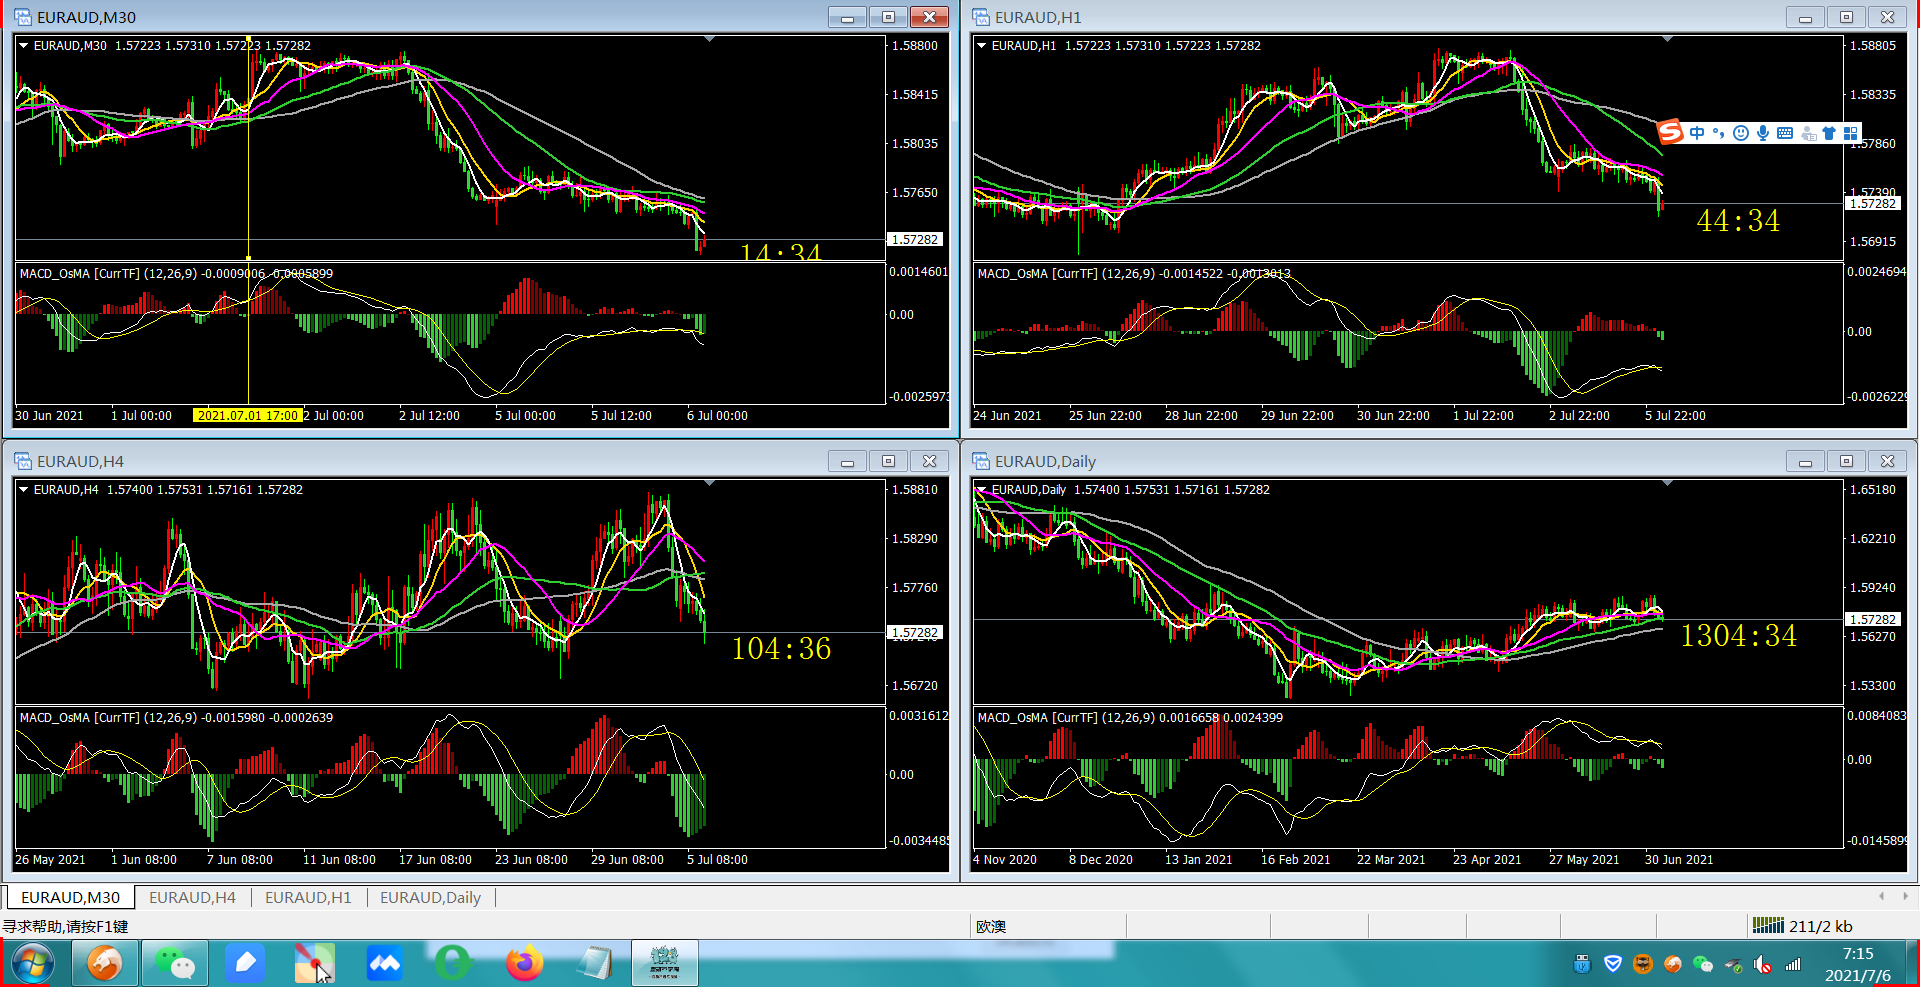
Task: Toggle Sogou punctuation mode button
Action: pyautogui.click(x=1718, y=133)
